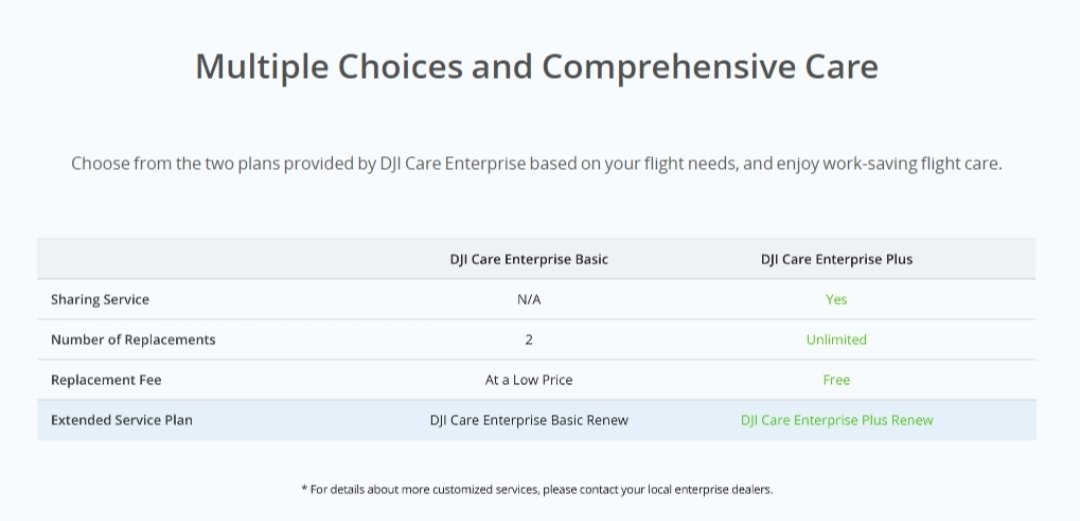Select the "DJI Care Enterprise Plus" column header

836,259
